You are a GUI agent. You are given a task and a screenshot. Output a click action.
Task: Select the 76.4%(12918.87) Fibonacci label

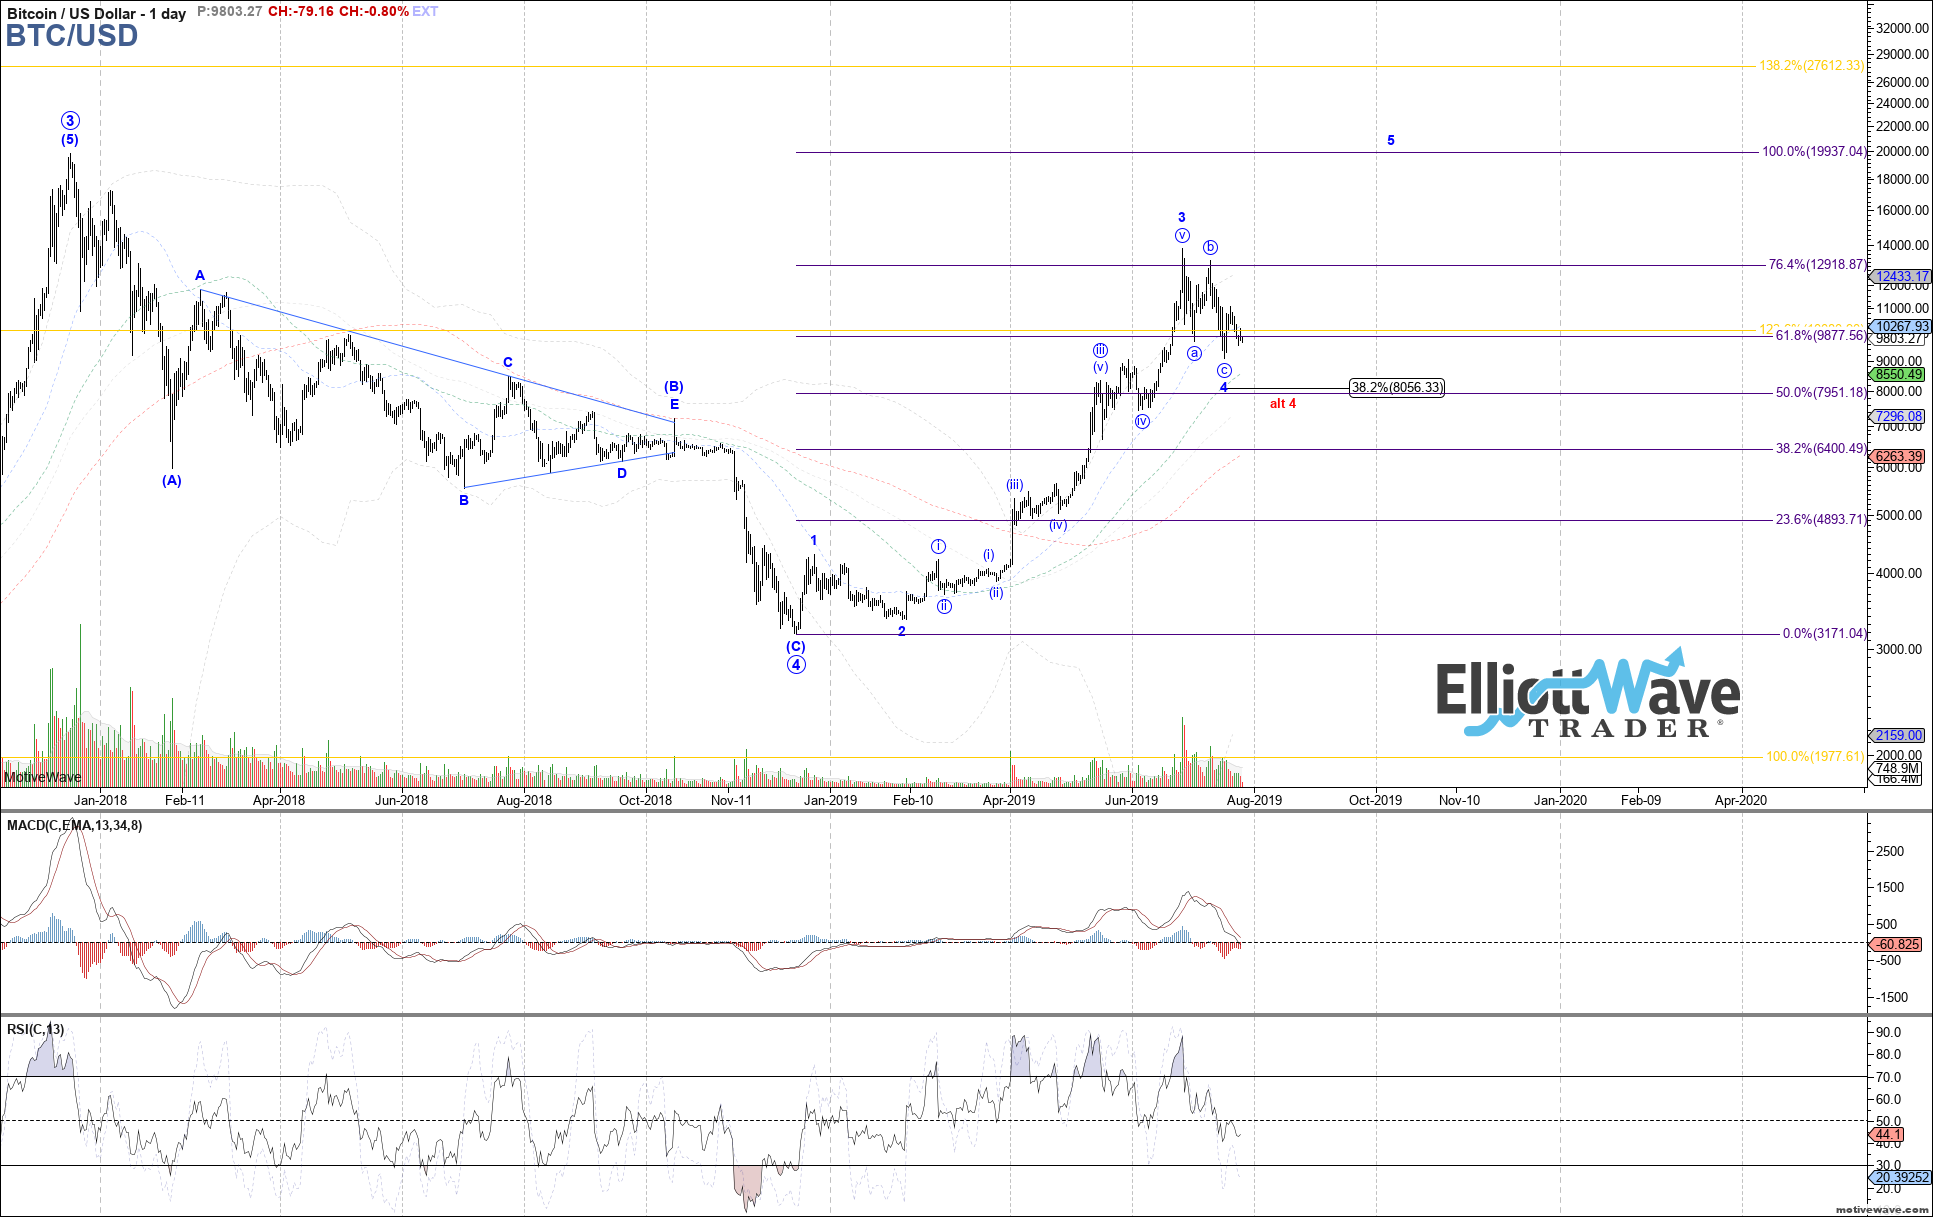1817,265
